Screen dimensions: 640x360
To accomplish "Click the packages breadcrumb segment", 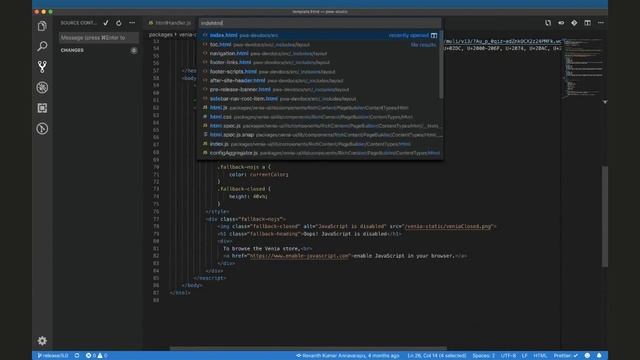I will pos(160,35).
